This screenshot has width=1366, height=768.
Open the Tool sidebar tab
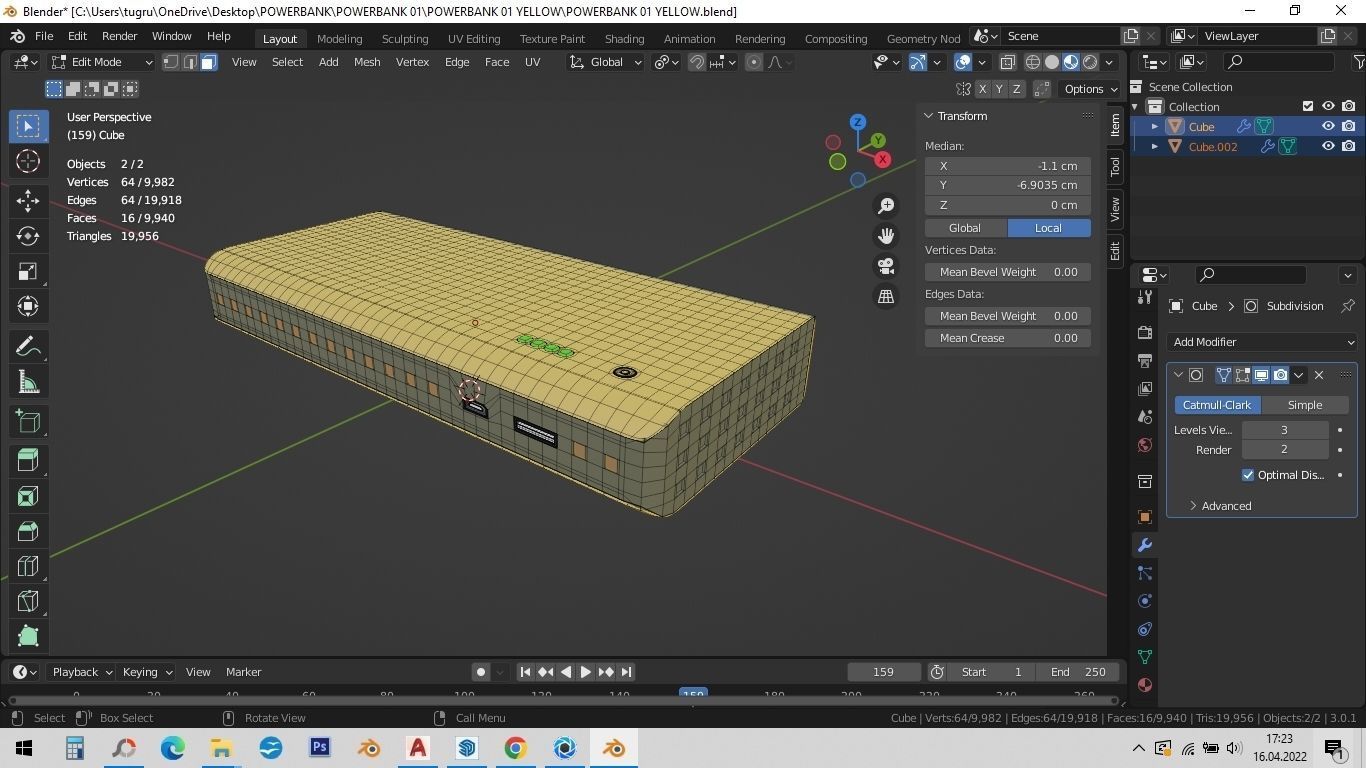click(x=1115, y=167)
